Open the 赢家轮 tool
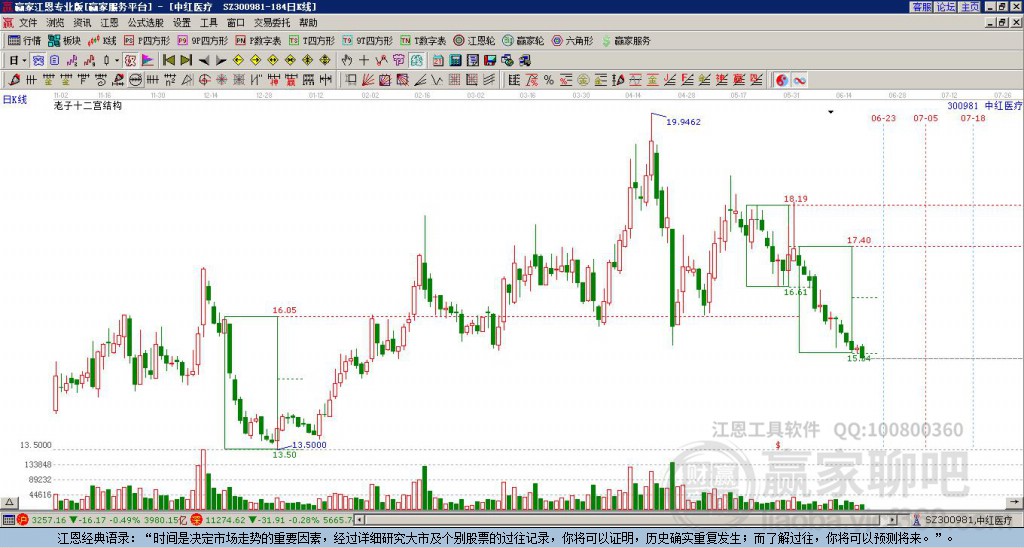 click(x=523, y=41)
